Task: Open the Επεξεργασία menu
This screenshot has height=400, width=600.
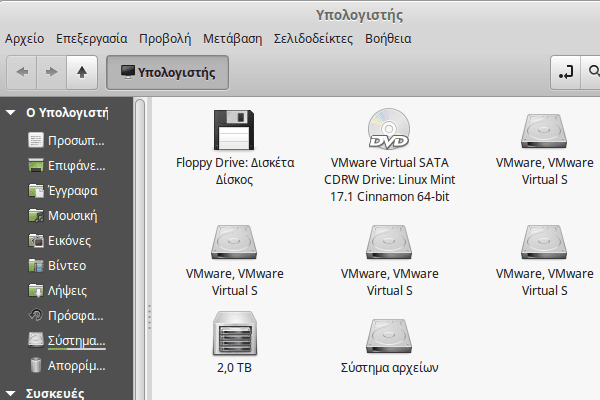Action: tap(91, 39)
